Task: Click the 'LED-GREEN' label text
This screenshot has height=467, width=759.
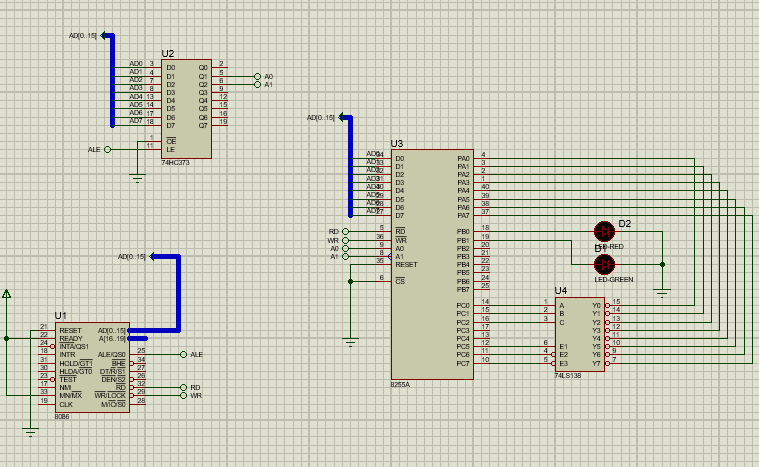Action: (614, 280)
